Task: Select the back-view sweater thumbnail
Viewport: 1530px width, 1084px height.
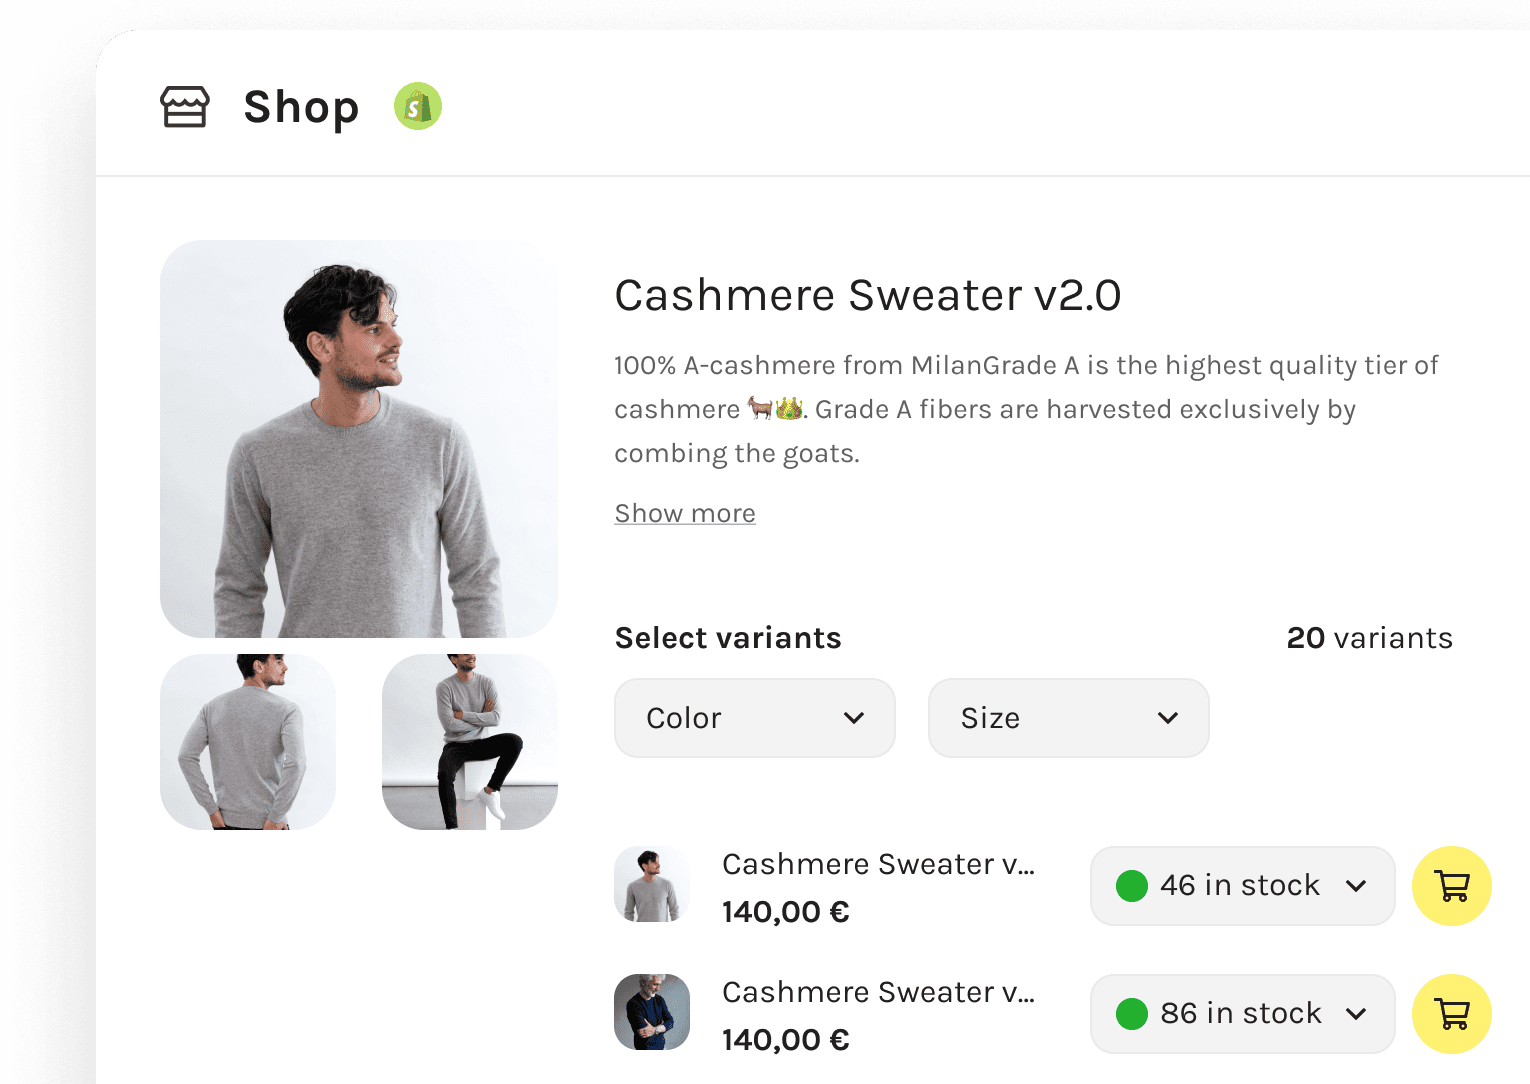Action: (248, 742)
